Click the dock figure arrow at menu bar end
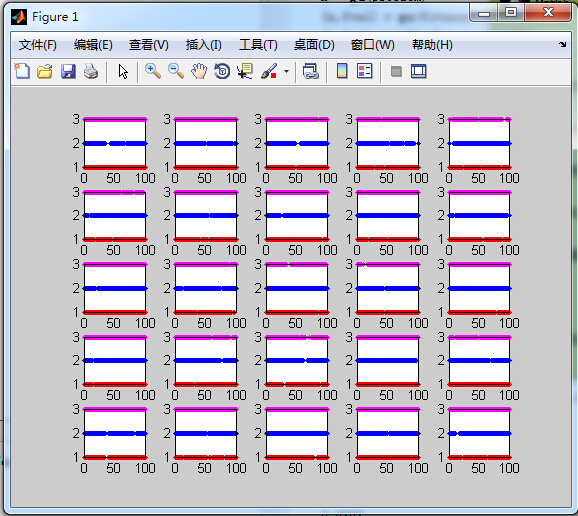Viewport: 578px width, 516px height. [x=563, y=45]
